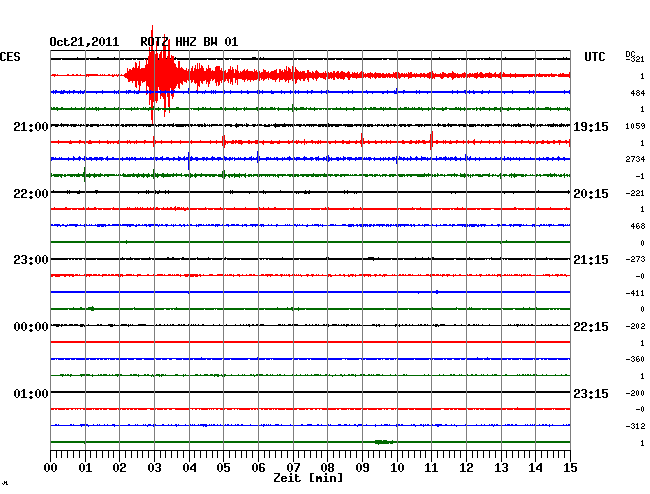Click minute tick label "12" on axis

click(x=466, y=468)
